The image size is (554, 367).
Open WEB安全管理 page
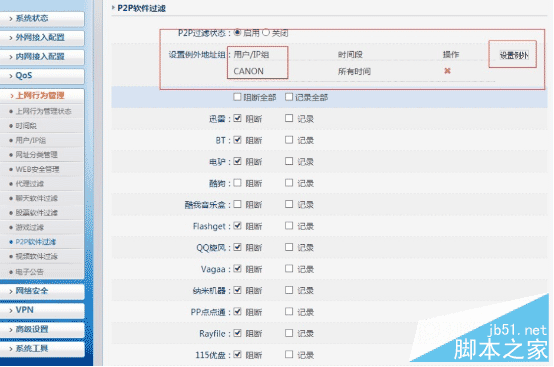[37, 169]
